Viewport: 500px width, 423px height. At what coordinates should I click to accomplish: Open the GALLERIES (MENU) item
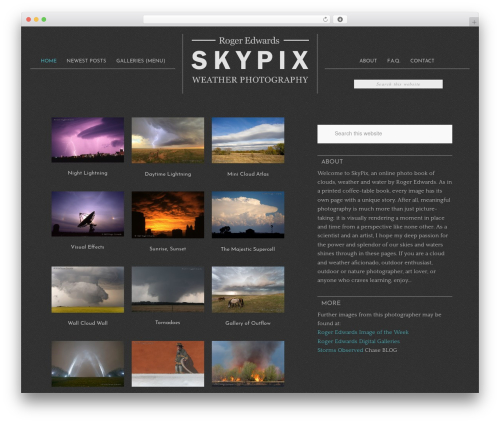click(141, 61)
